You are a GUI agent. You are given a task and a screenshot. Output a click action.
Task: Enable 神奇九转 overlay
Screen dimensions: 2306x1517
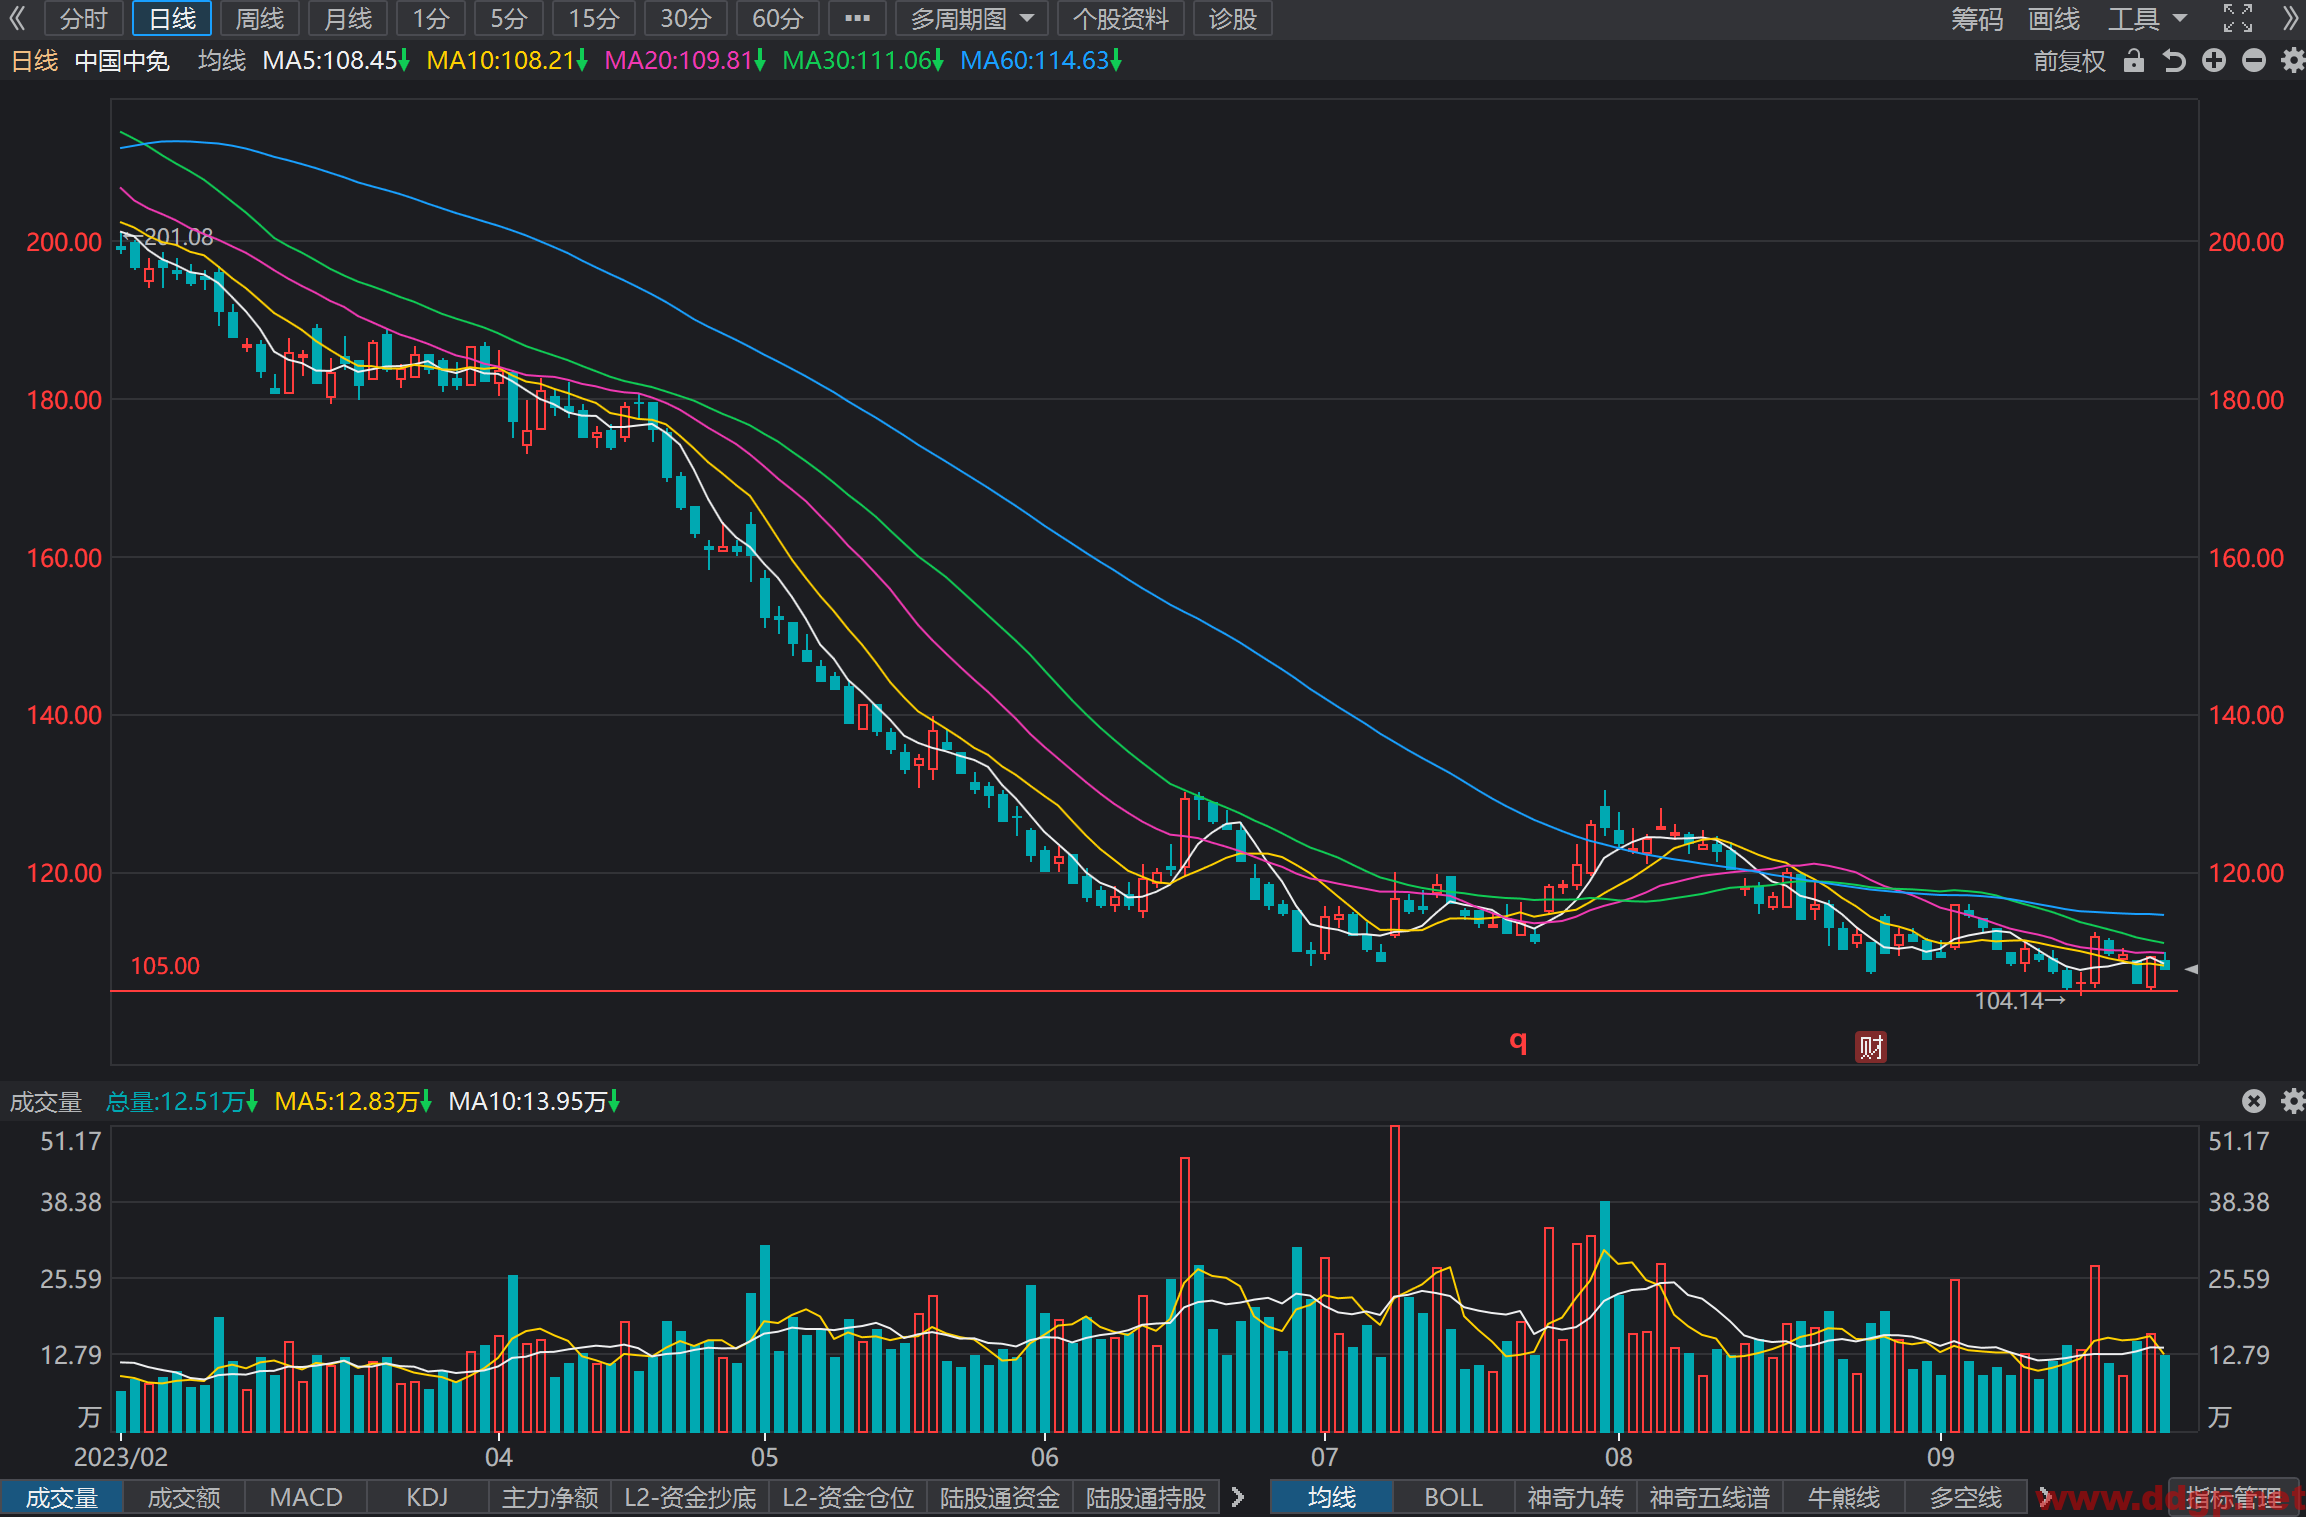tap(1575, 1497)
